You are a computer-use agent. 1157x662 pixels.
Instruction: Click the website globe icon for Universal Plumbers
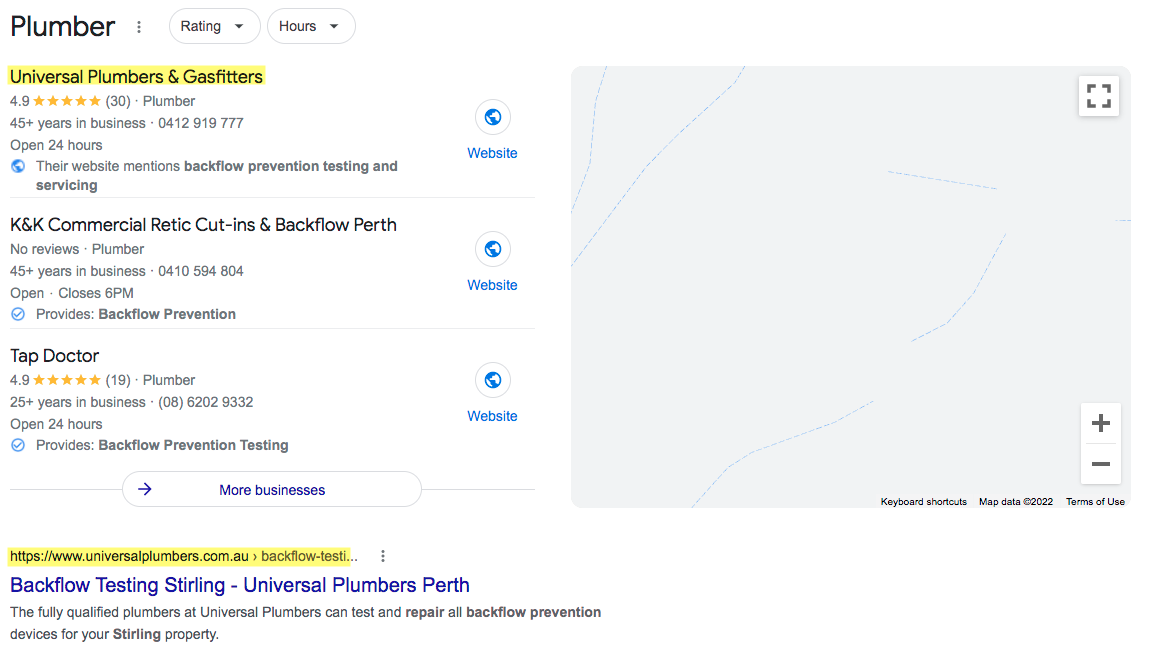click(493, 117)
